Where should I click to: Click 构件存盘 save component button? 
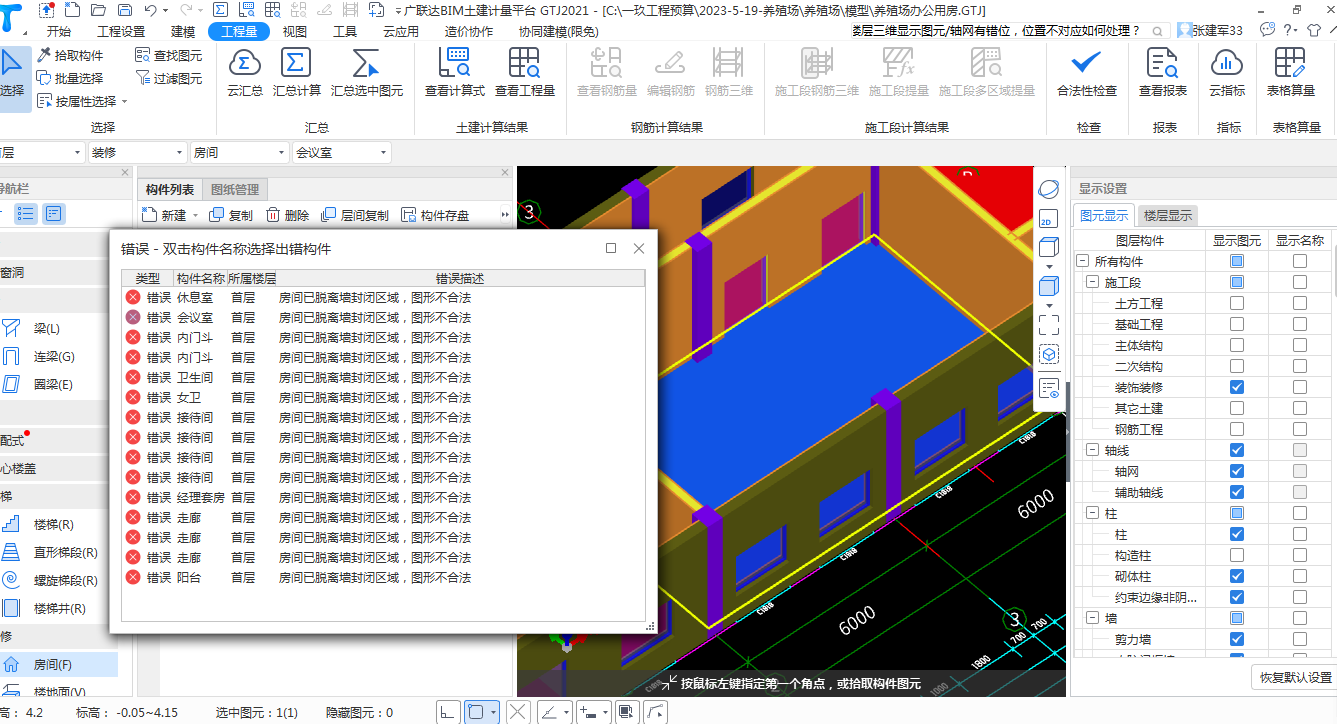pos(435,215)
